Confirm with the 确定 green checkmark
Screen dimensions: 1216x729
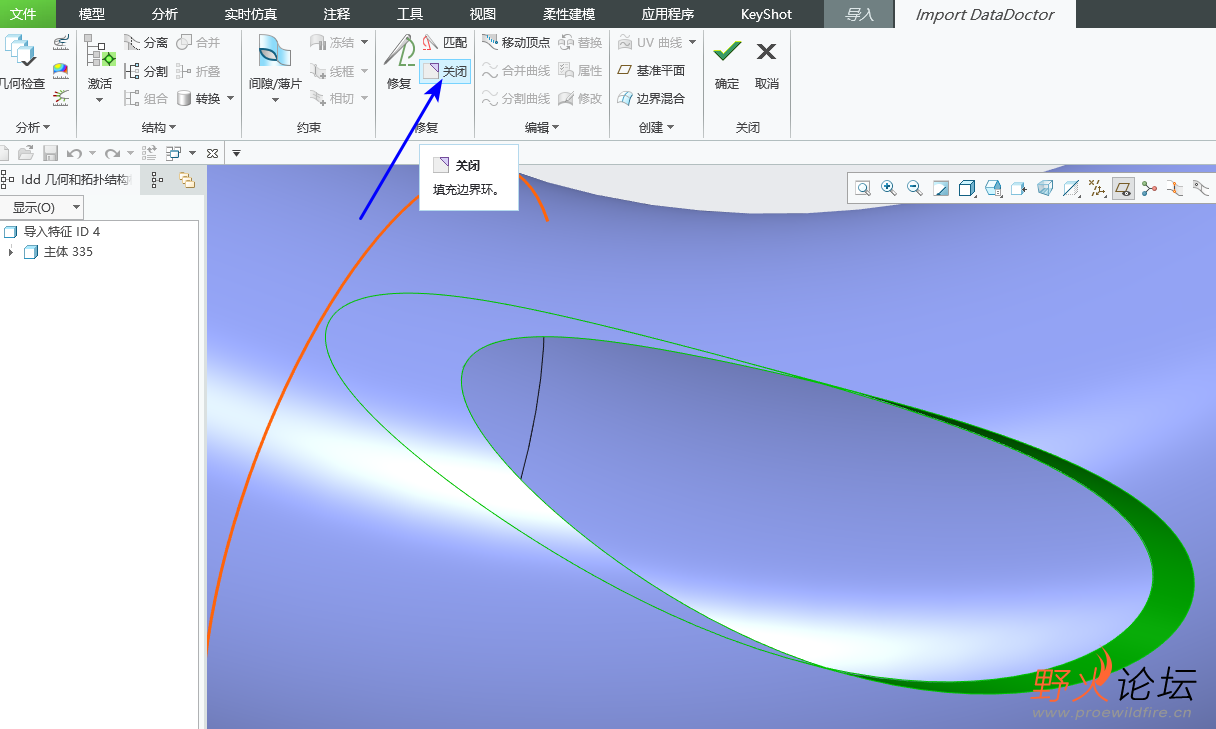pyautogui.click(x=727, y=63)
